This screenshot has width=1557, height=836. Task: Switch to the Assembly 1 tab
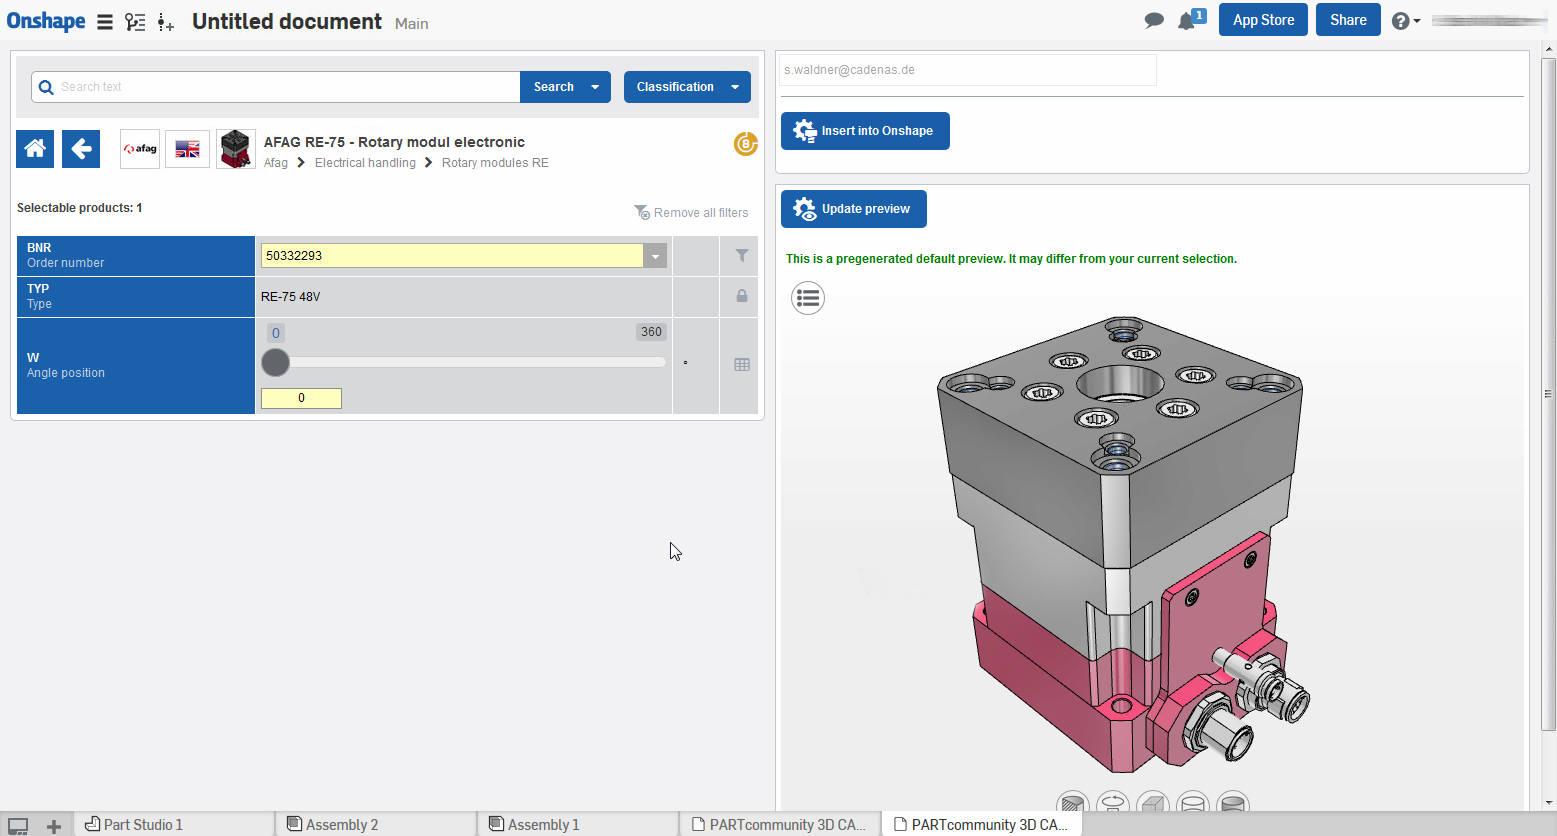[578, 824]
